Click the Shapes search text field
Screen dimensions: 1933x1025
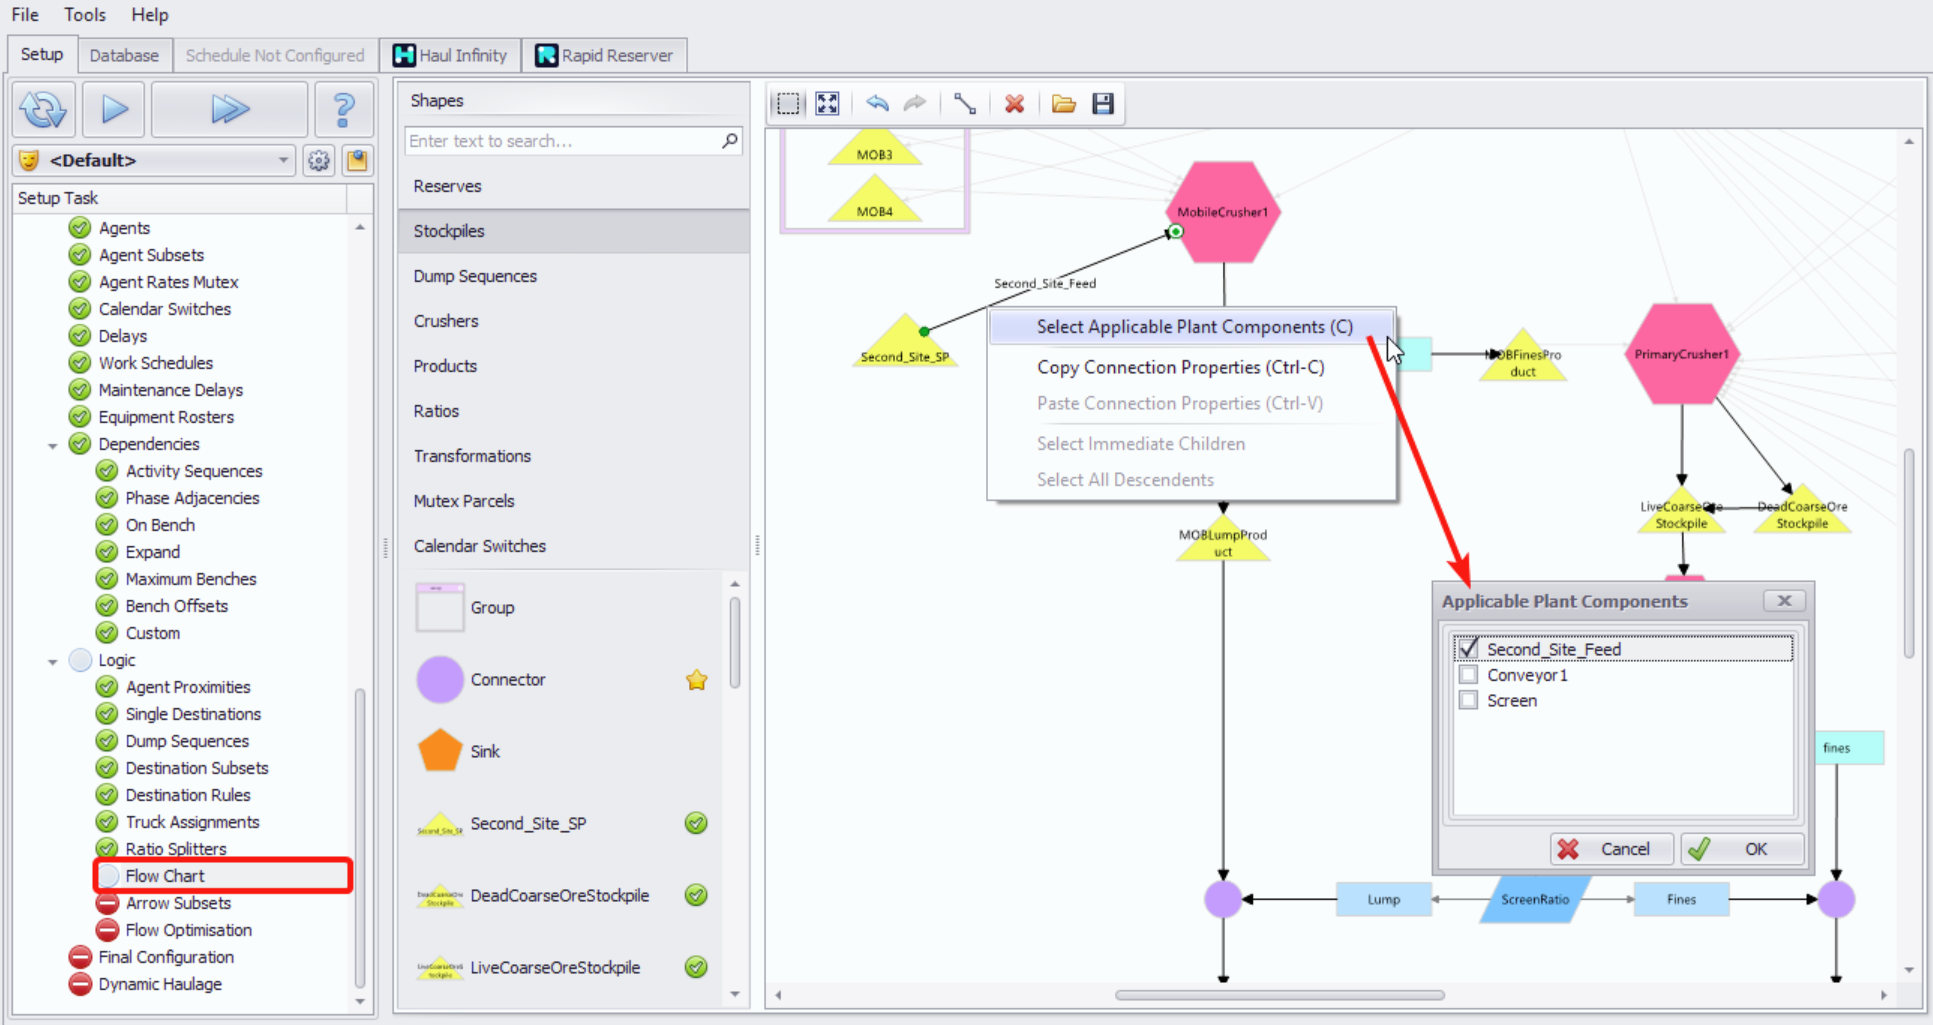pyautogui.click(x=562, y=141)
